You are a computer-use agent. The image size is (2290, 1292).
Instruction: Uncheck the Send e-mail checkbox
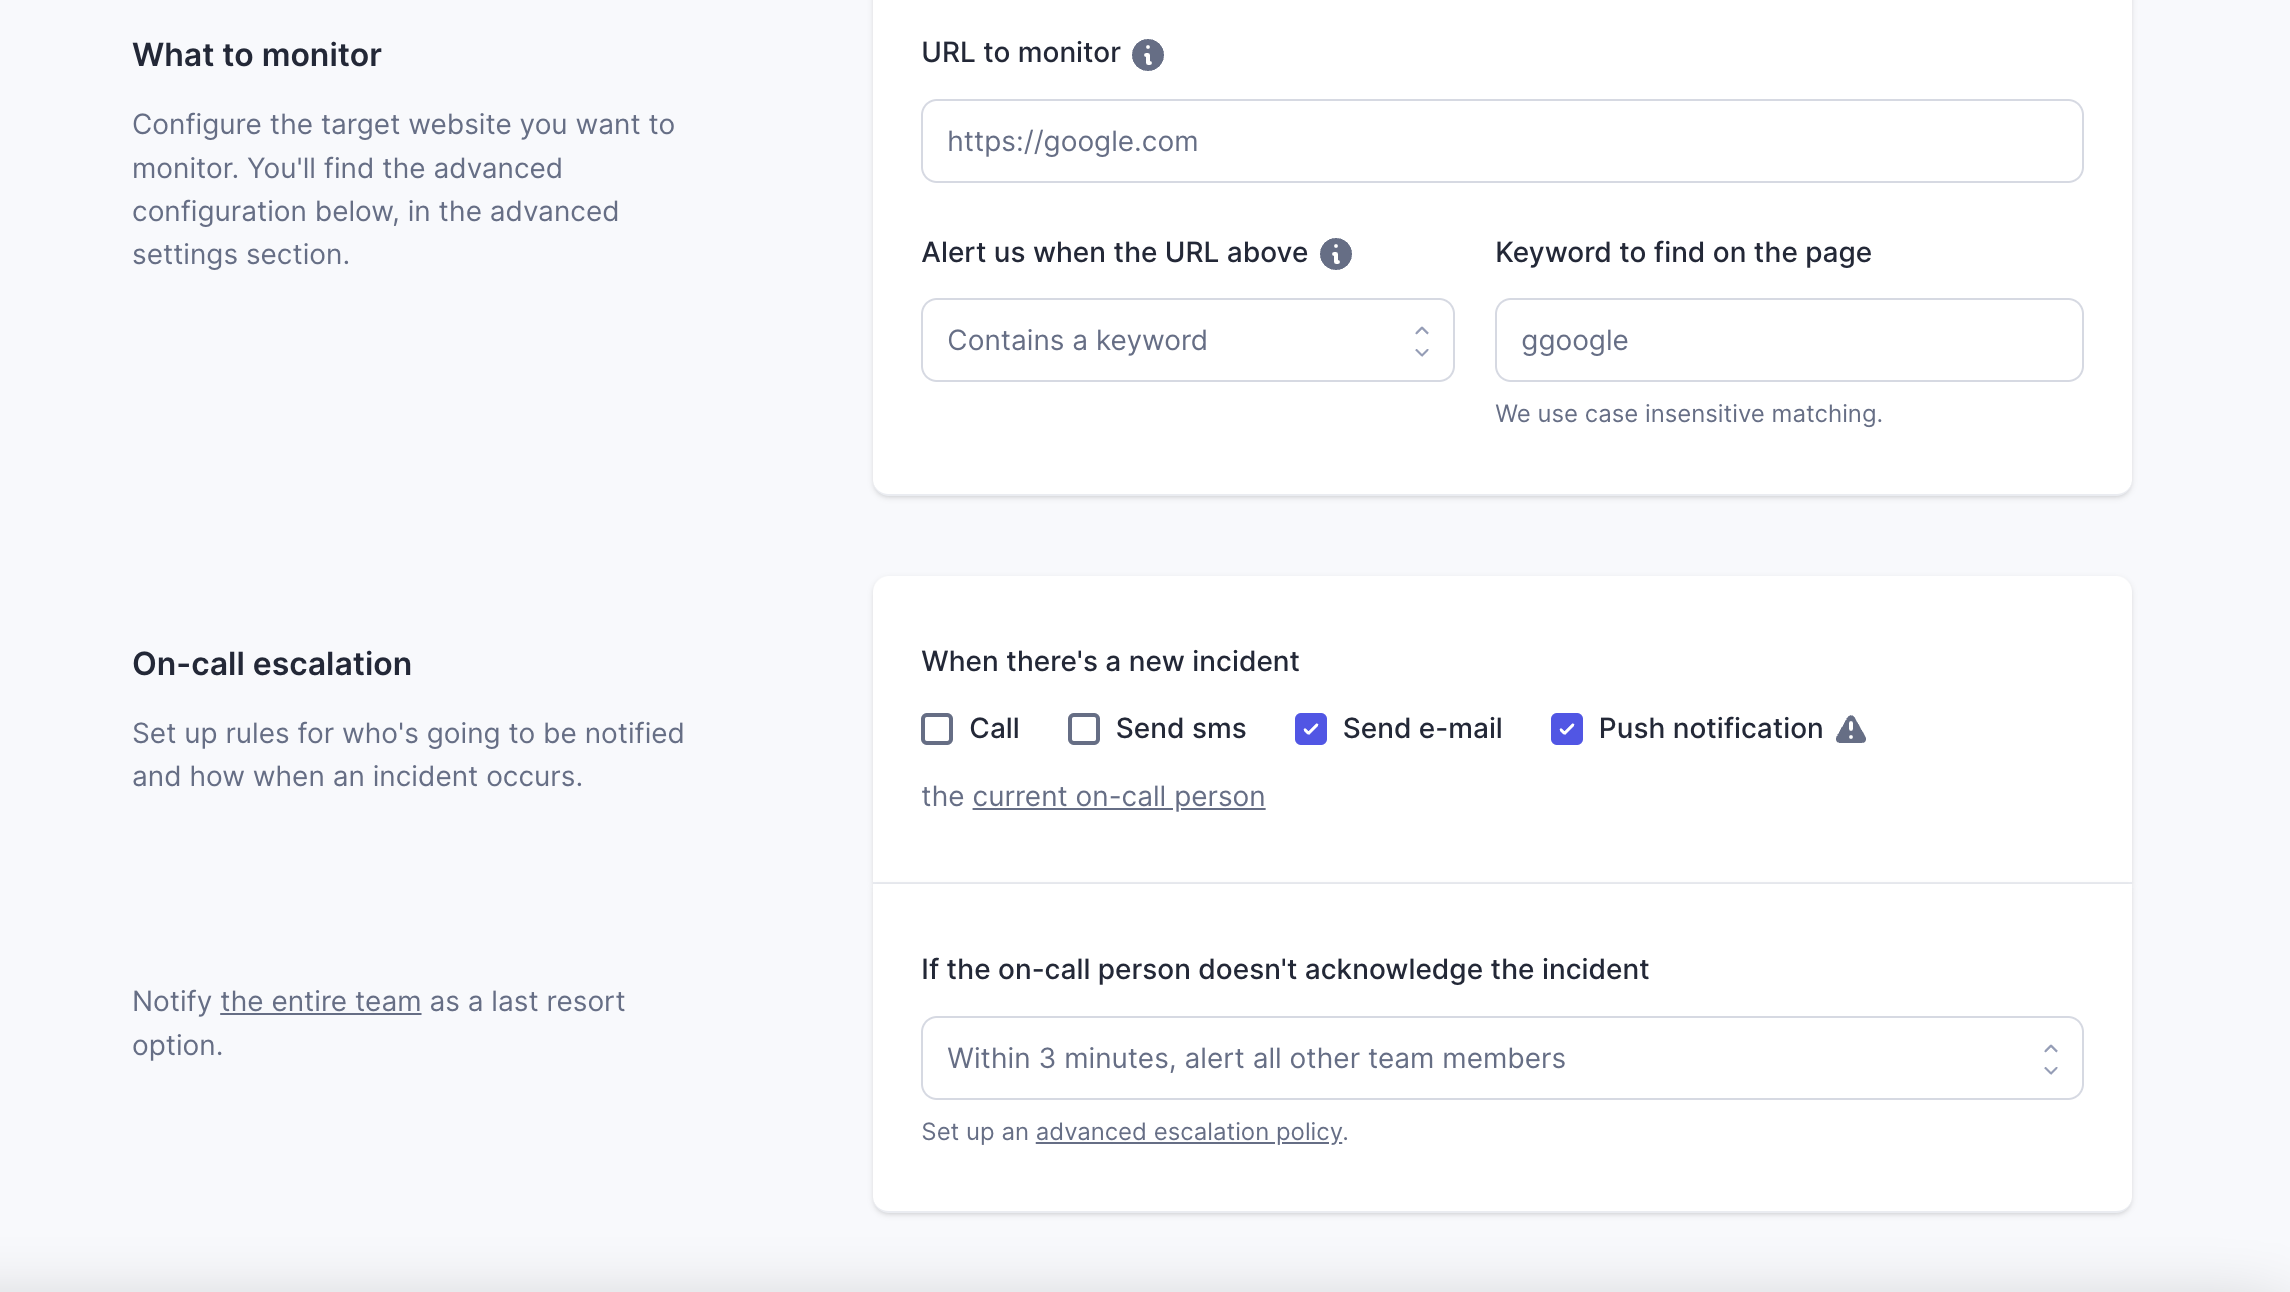tap(1310, 729)
